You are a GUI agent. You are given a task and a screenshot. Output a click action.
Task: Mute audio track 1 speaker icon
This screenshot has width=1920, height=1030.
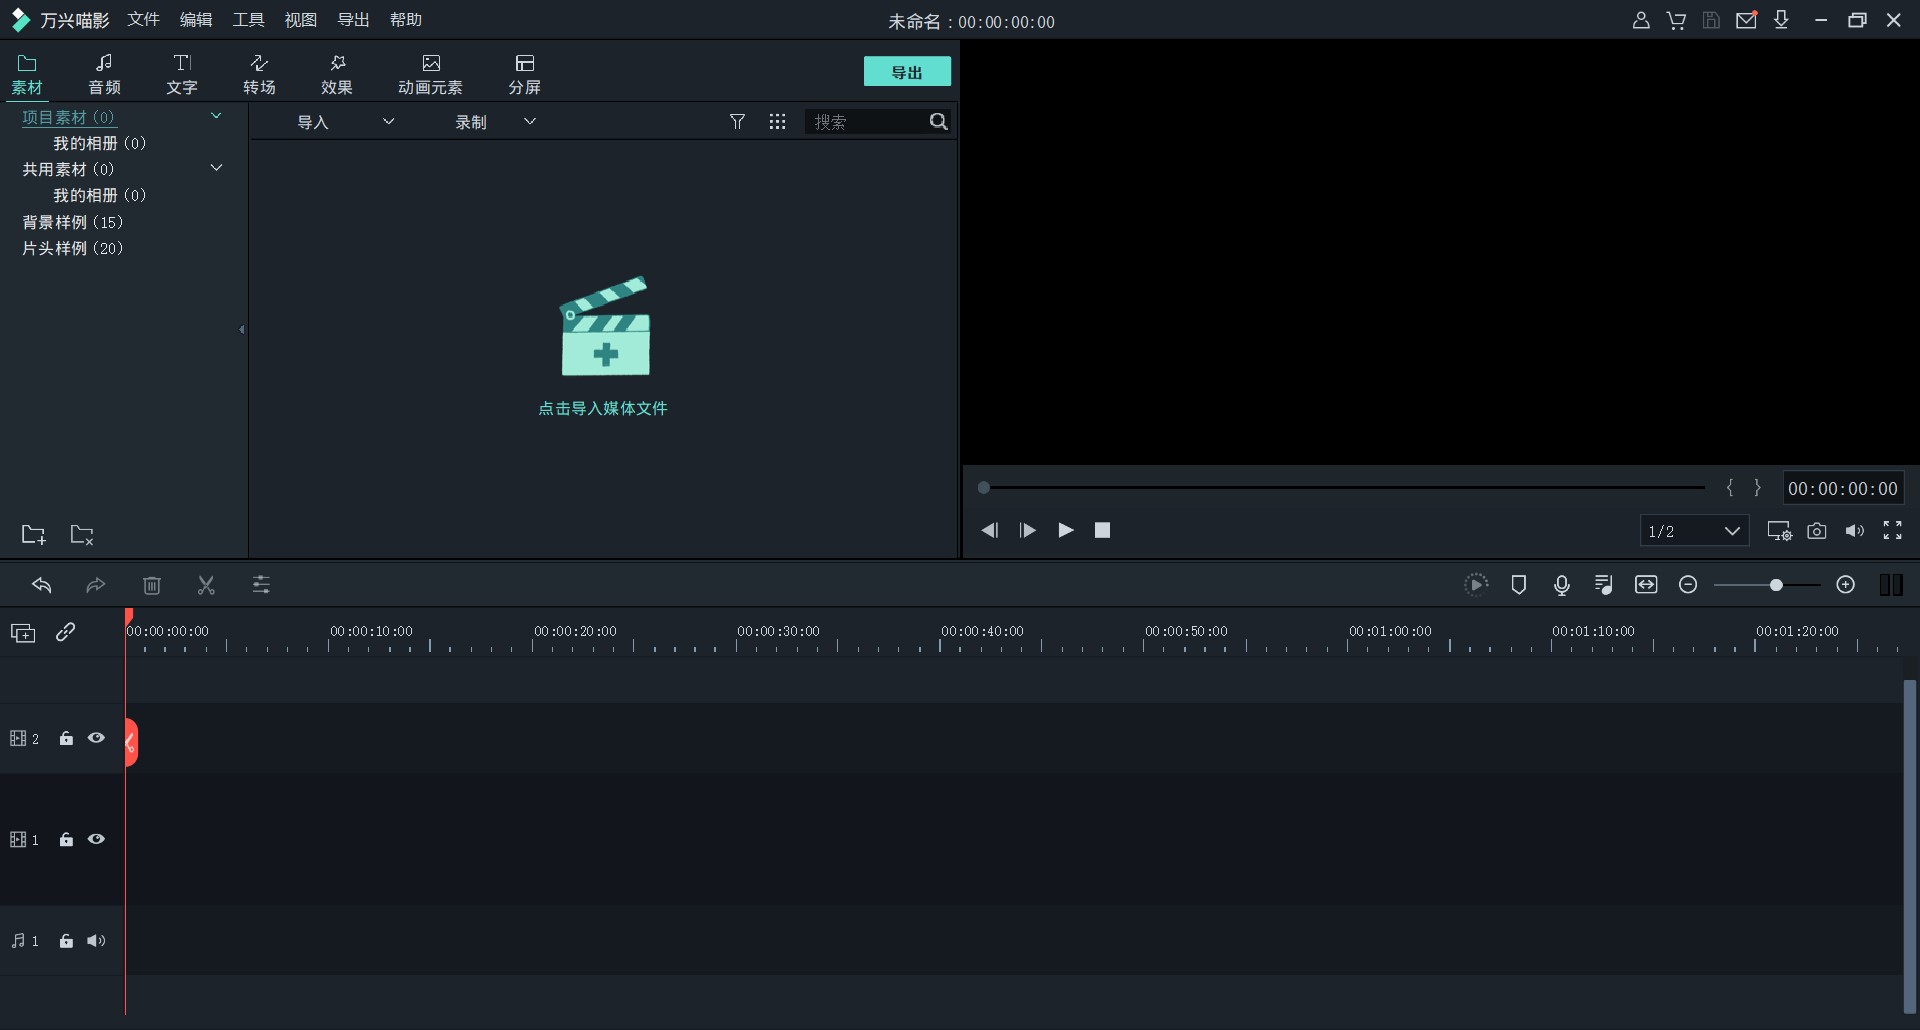click(96, 941)
